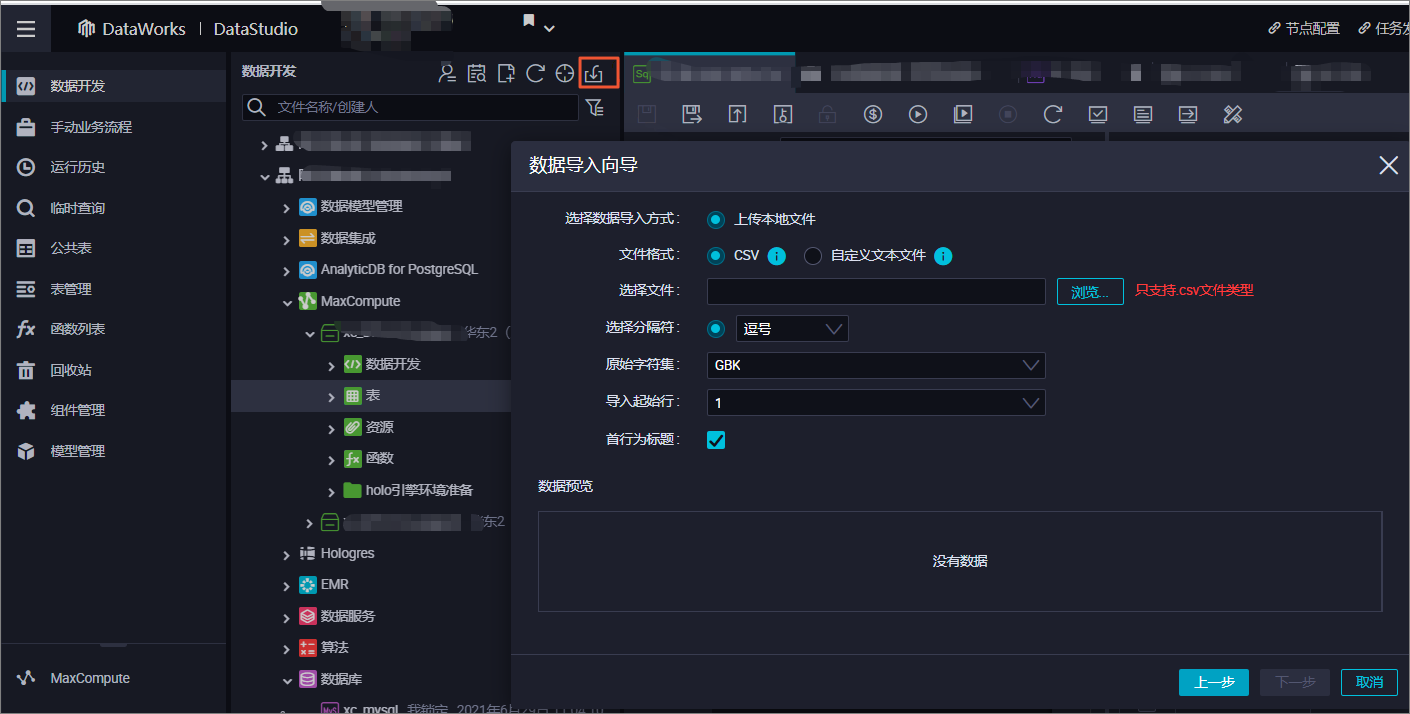Image resolution: width=1410 pixels, height=714 pixels.
Task: Collapse the MaxCompute tree node
Action: click(x=287, y=301)
